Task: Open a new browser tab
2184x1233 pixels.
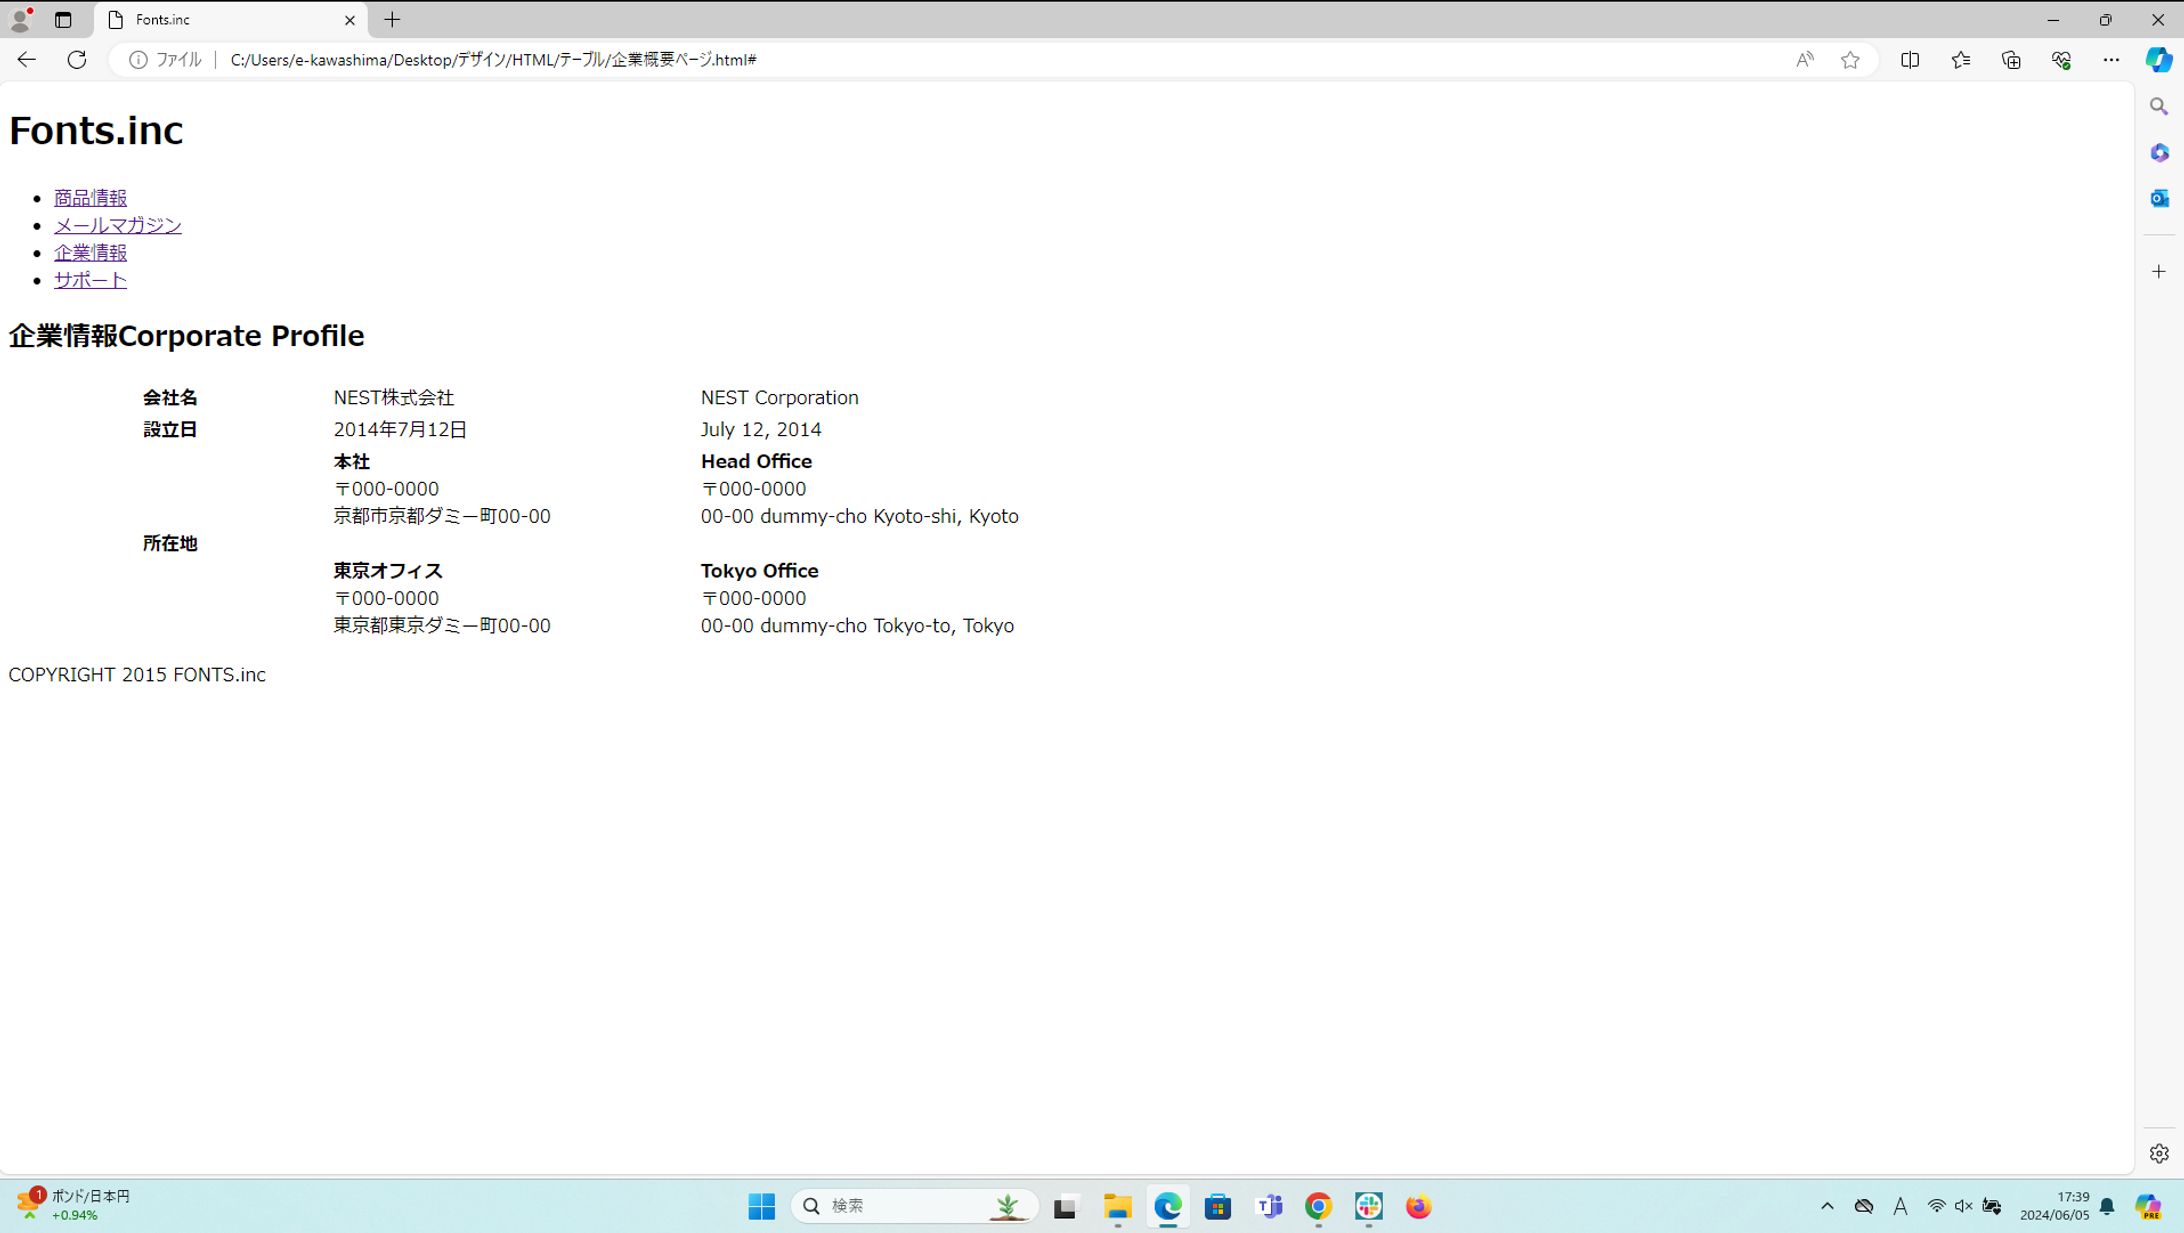Action: (392, 20)
